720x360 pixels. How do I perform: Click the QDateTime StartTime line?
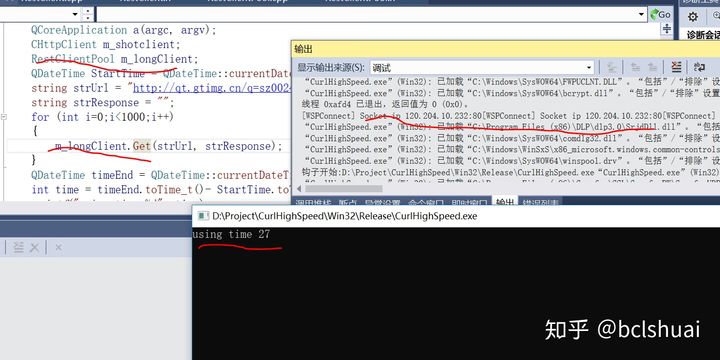pyautogui.click(x=161, y=73)
